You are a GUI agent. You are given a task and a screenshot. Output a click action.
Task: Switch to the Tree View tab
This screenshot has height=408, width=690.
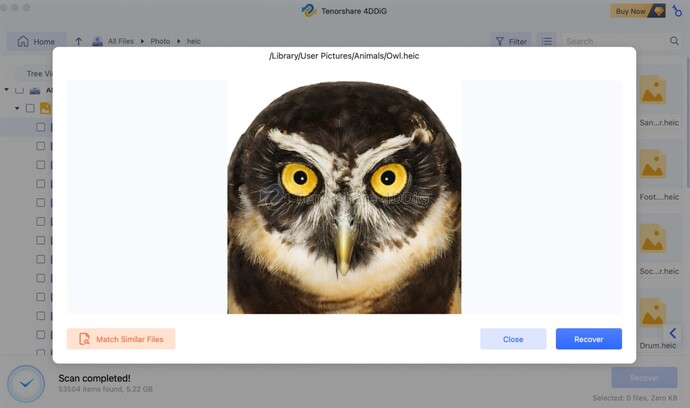click(40, 73)
